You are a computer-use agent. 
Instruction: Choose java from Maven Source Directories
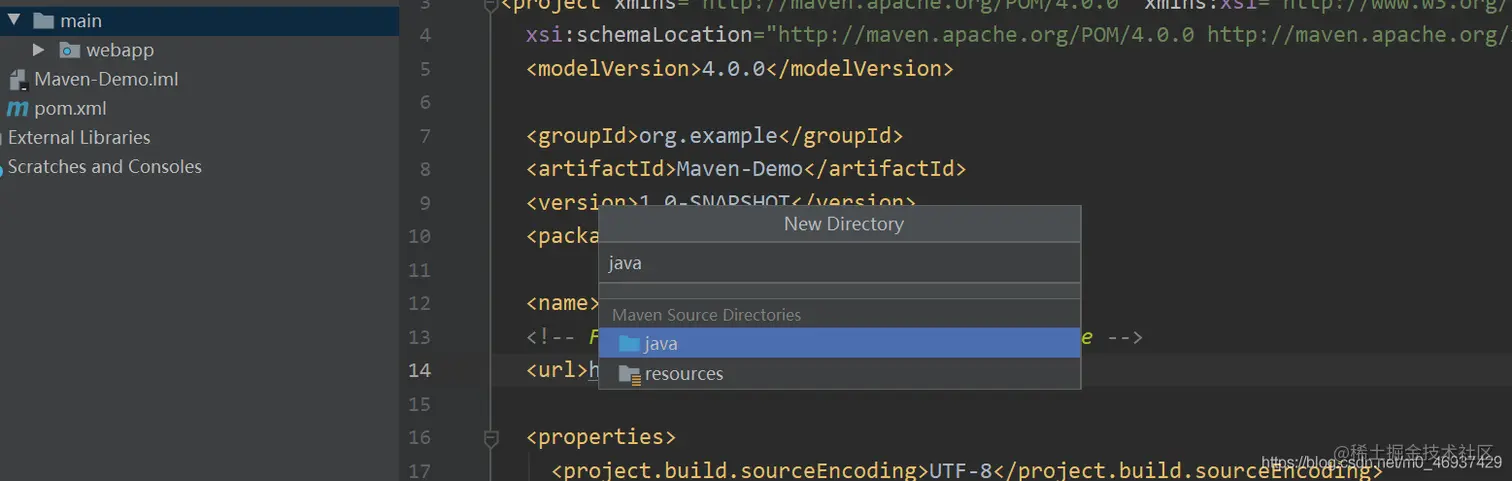[839, 343]
